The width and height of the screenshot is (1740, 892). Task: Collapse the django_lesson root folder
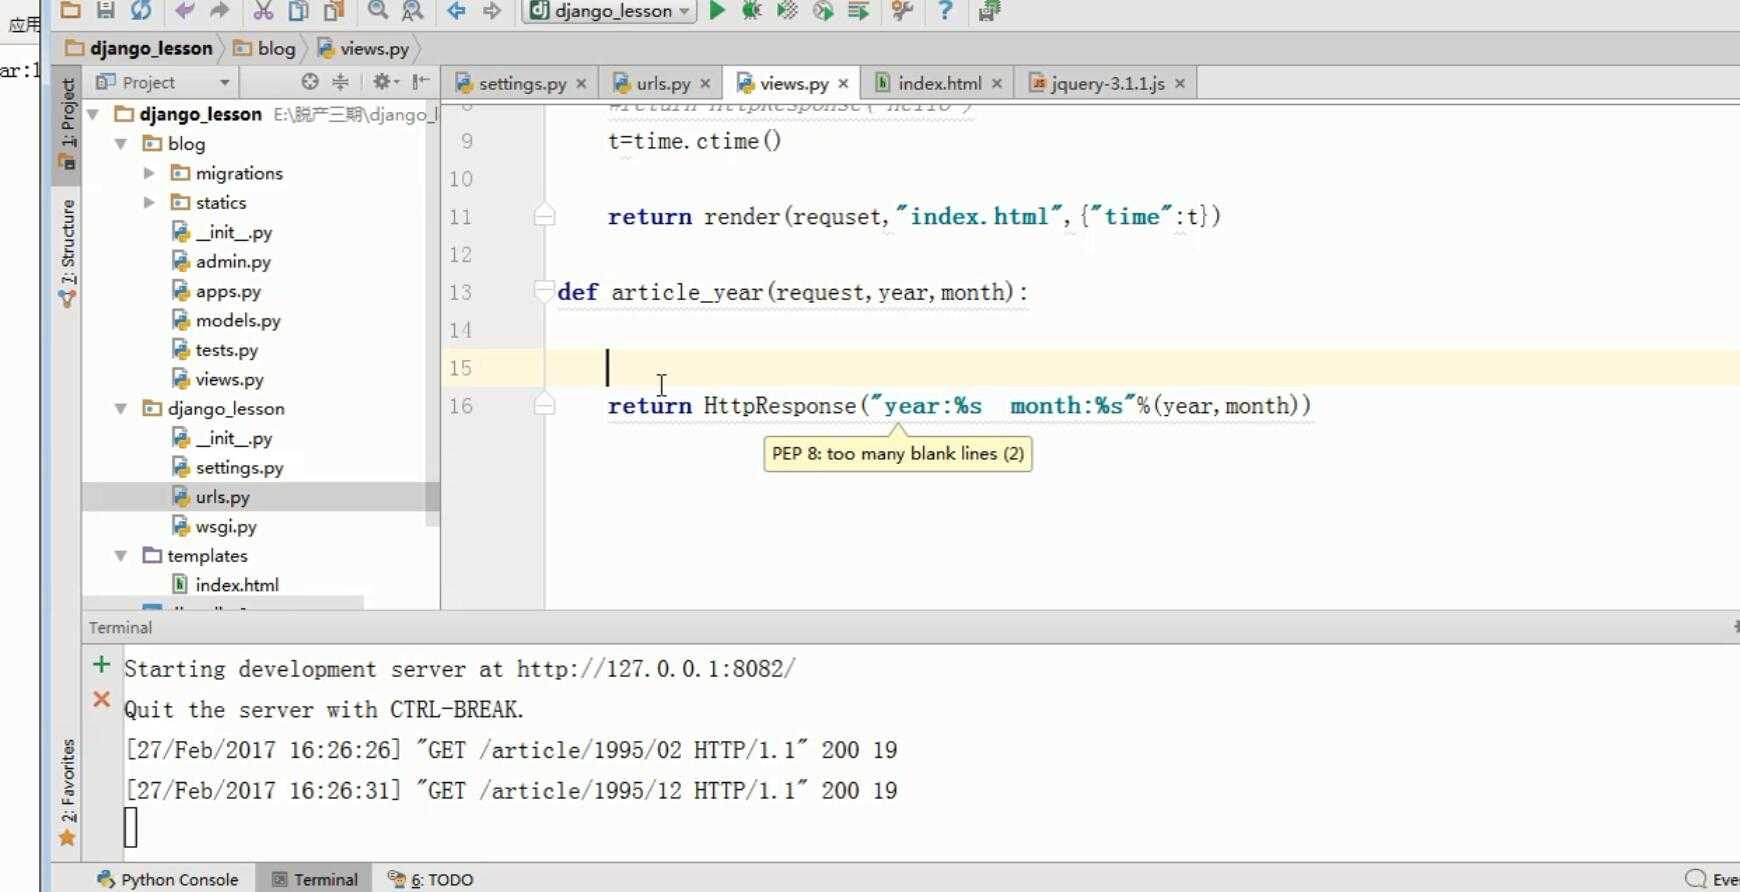[x=95, y=114]
